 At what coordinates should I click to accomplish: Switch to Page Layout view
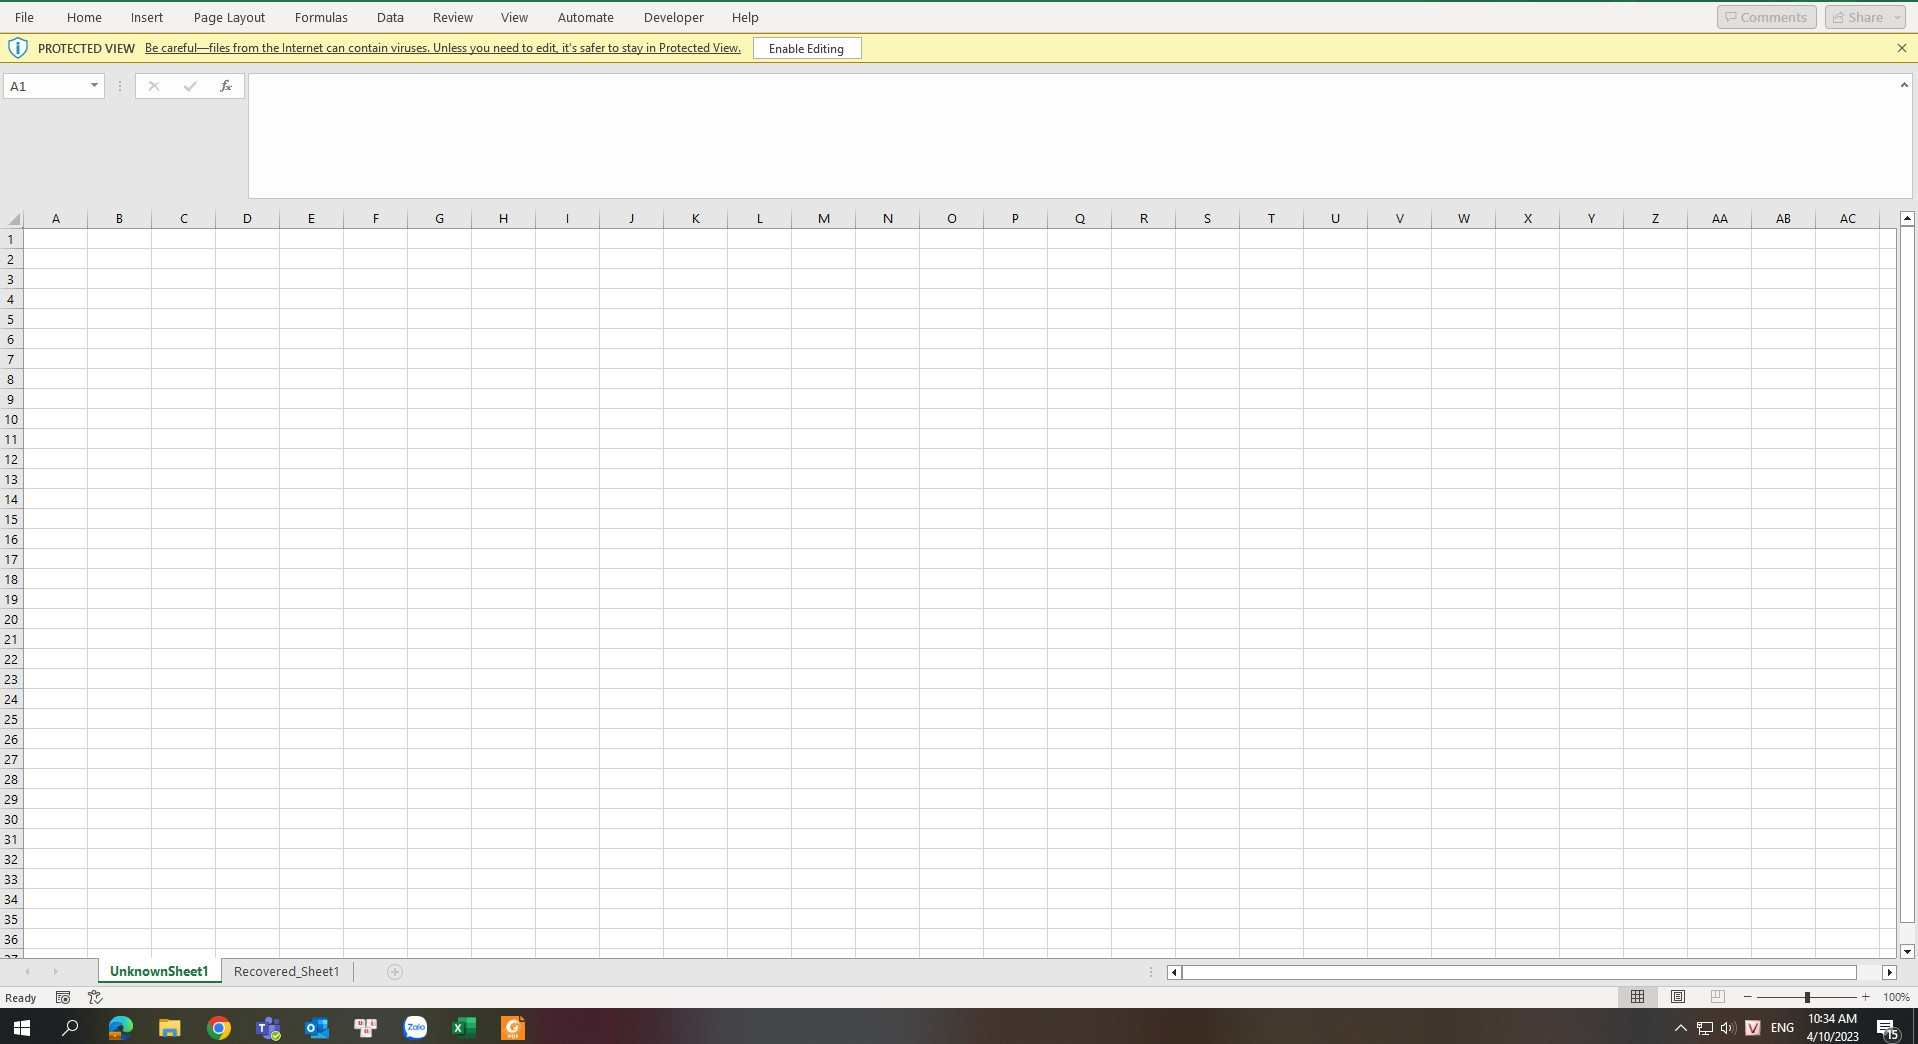(1677, 997)
